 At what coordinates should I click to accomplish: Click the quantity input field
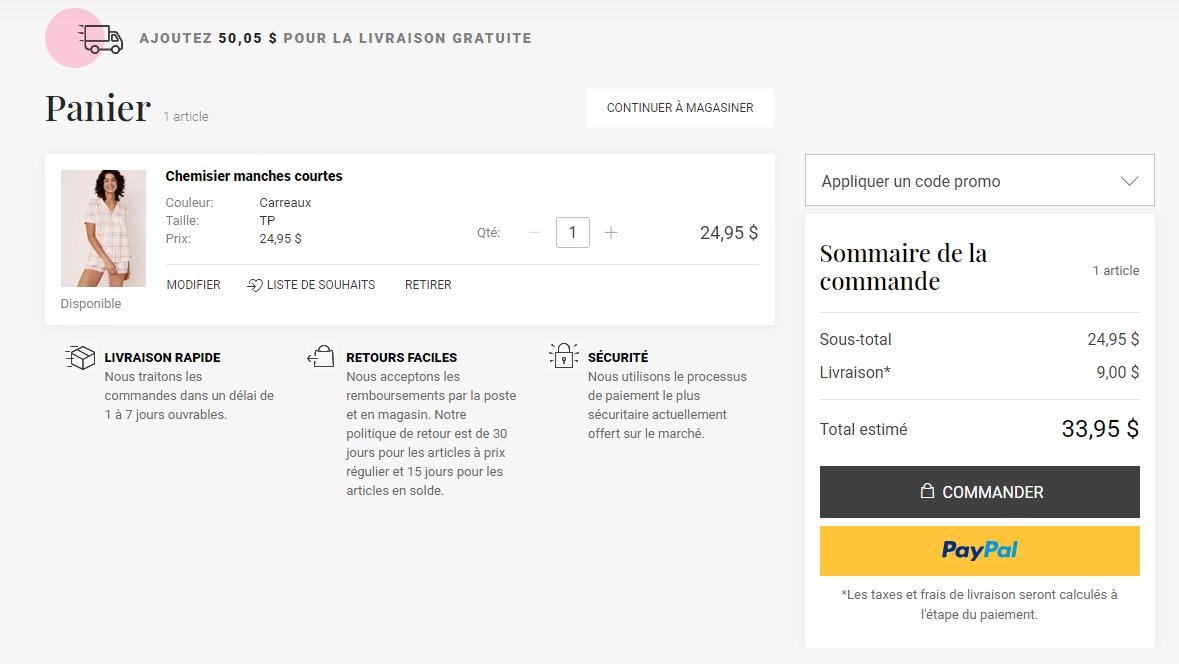click(572, 232)
